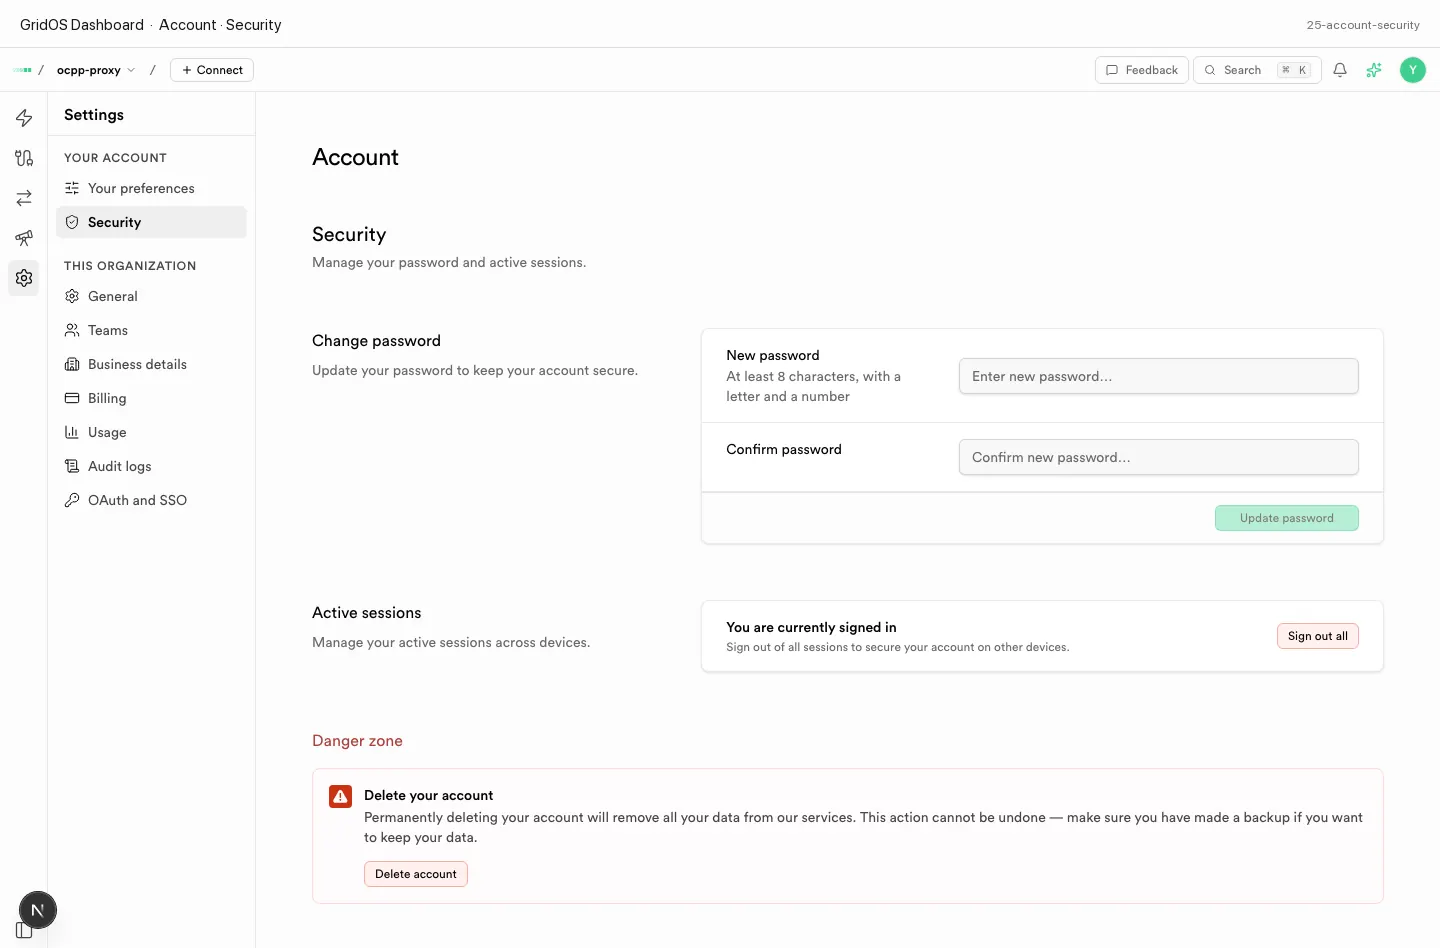Click the Confirm new password field
The image size is (1440, 948).
(1158, 457)
